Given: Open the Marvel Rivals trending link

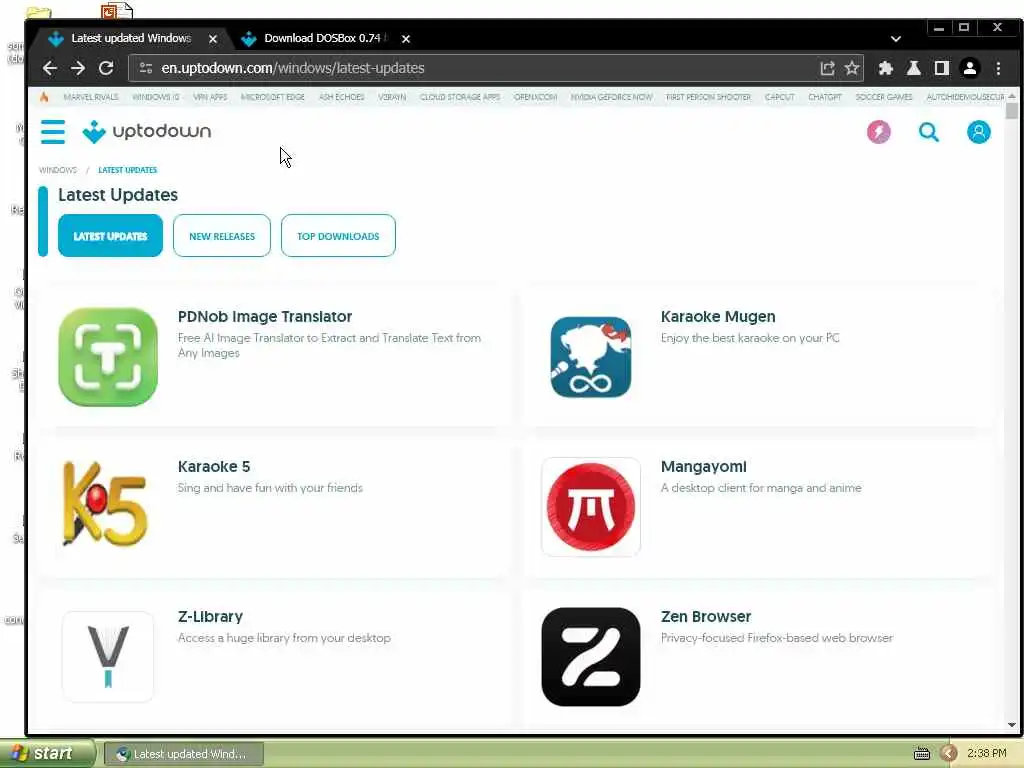Looking at the screenshot, I should tap(91, 97).
